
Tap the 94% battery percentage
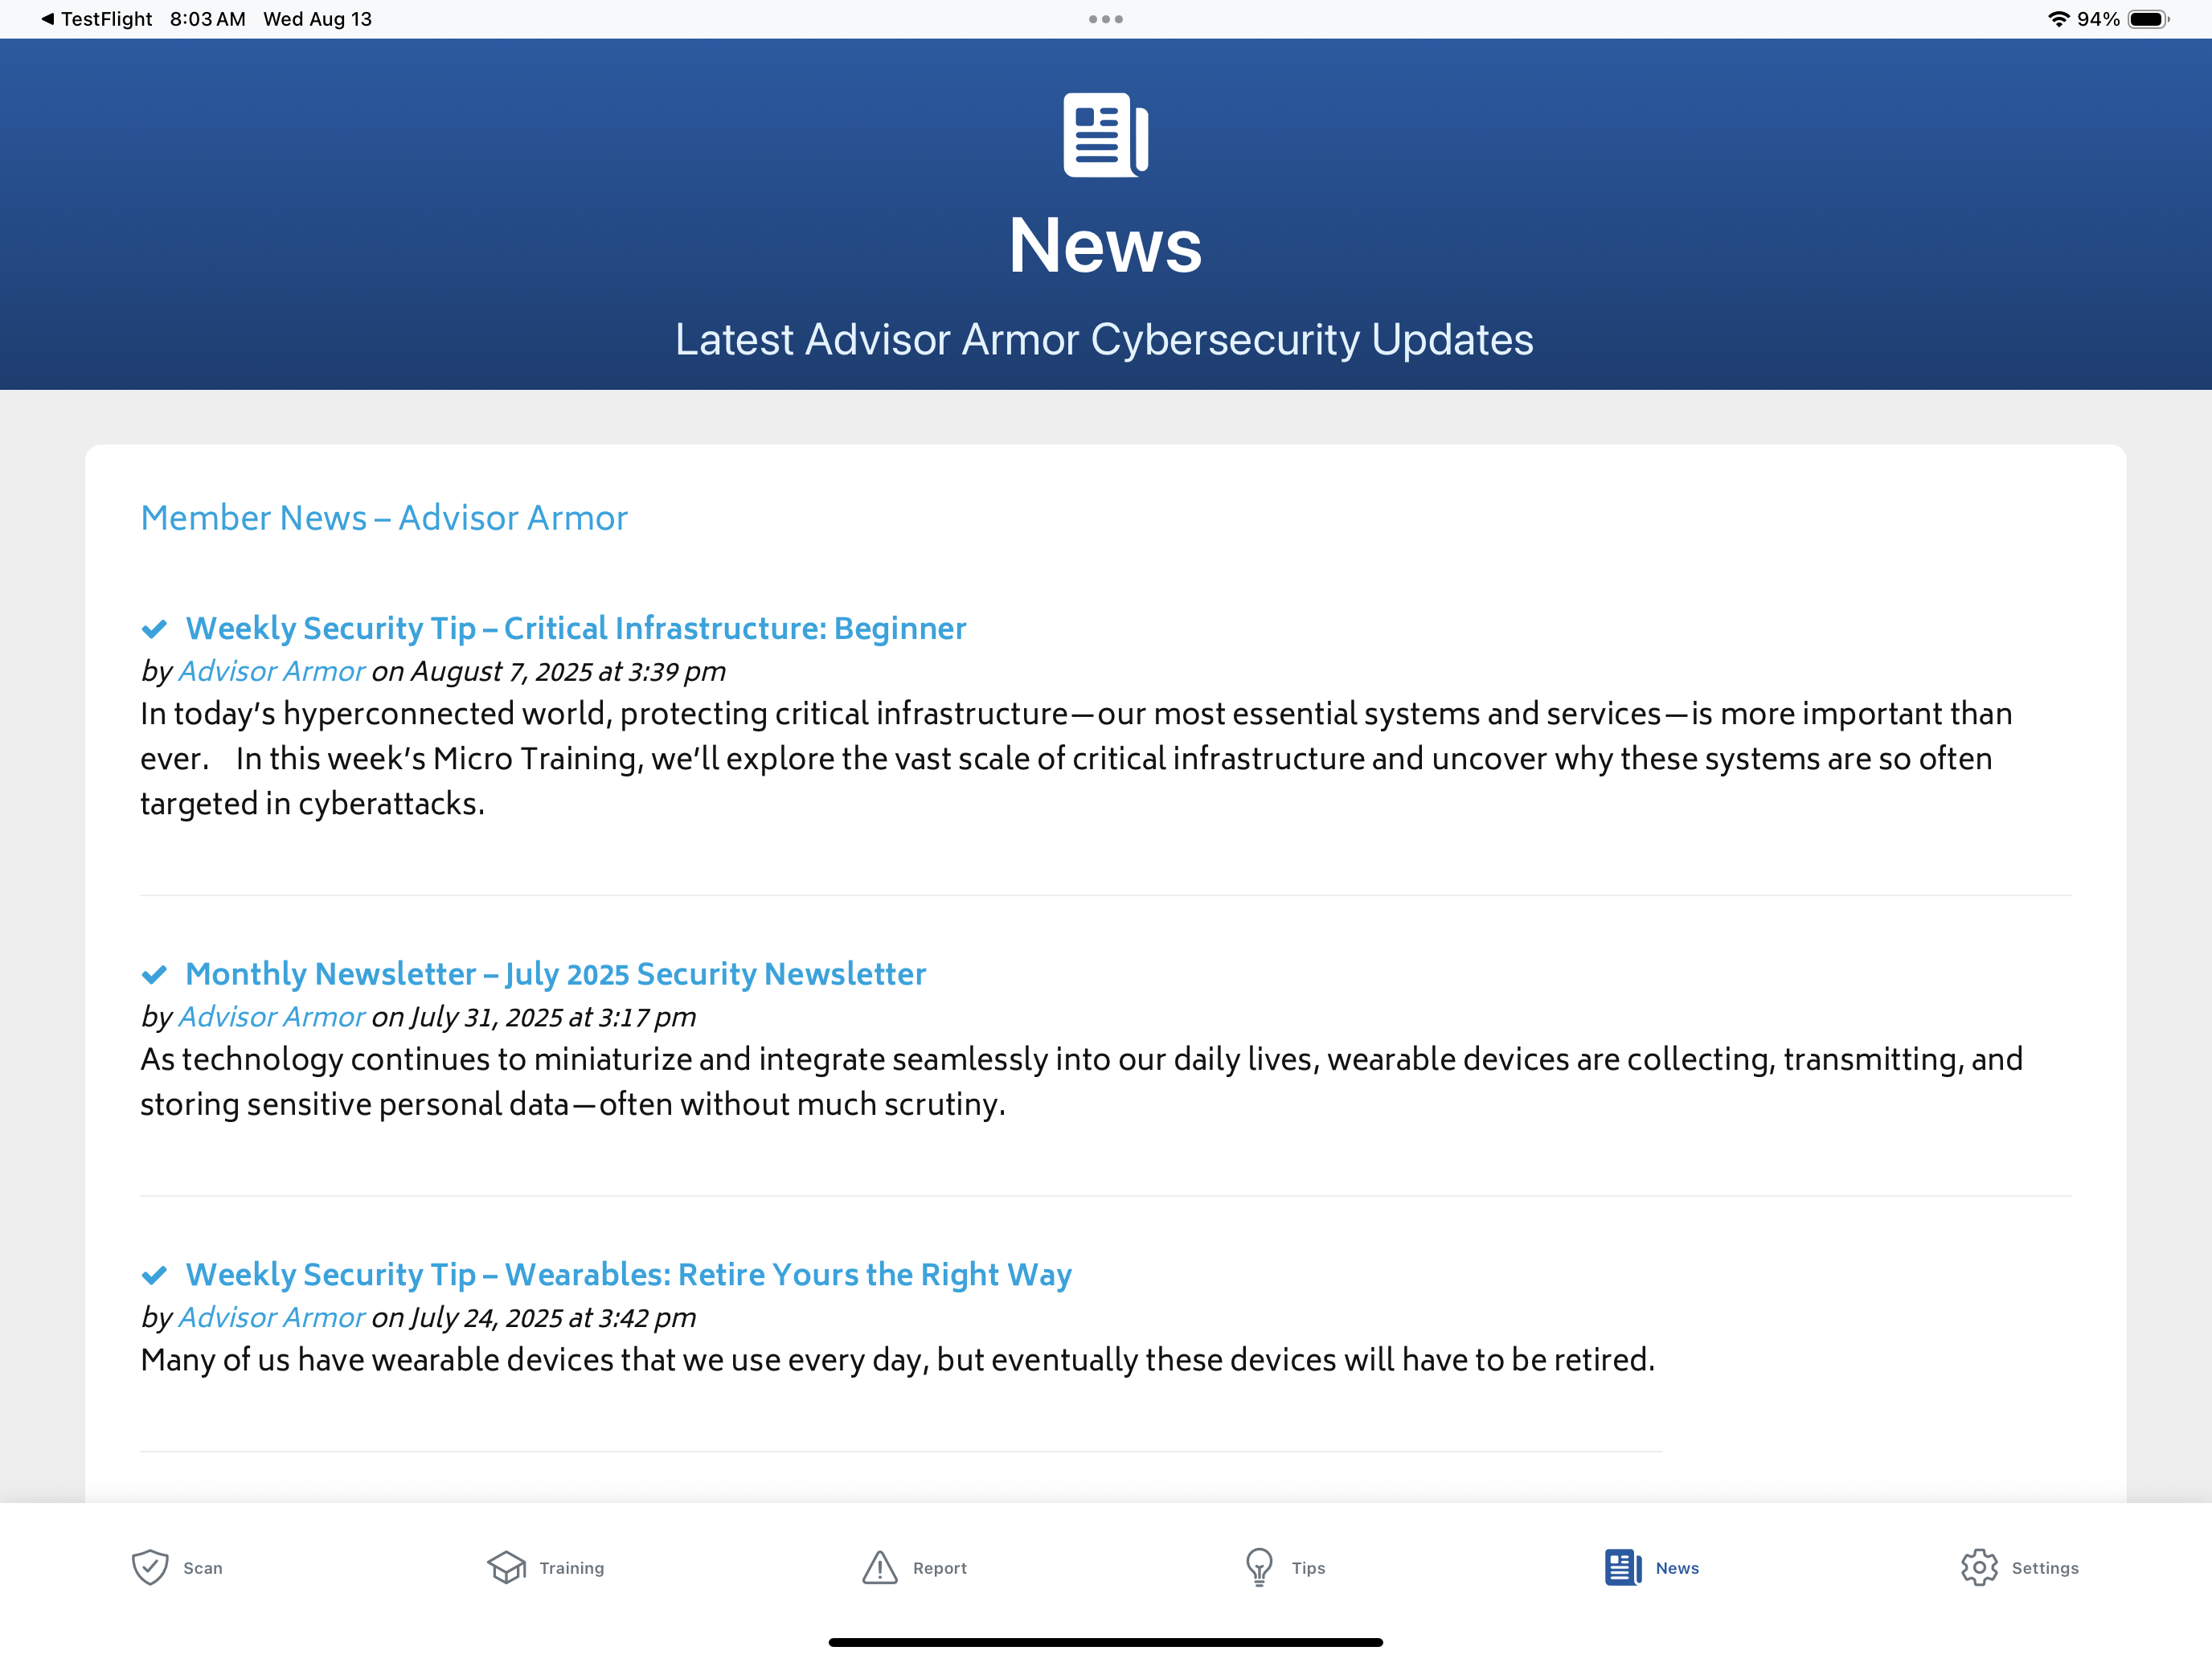click(x=2098, y=19)
